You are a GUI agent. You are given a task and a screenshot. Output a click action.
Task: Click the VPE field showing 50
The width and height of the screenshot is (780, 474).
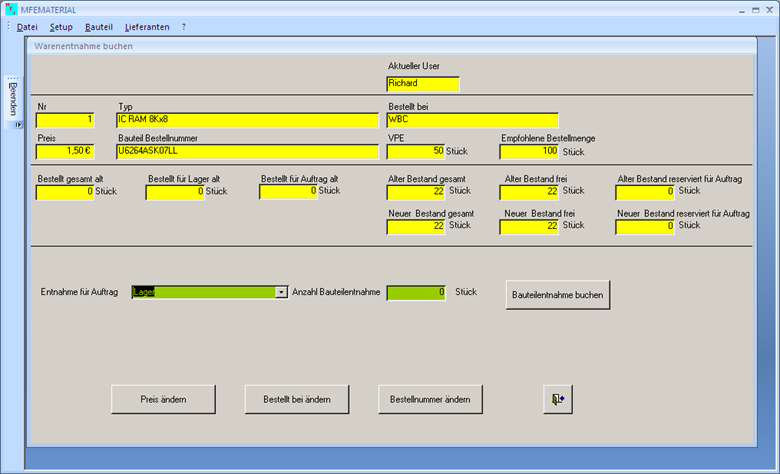415,151
